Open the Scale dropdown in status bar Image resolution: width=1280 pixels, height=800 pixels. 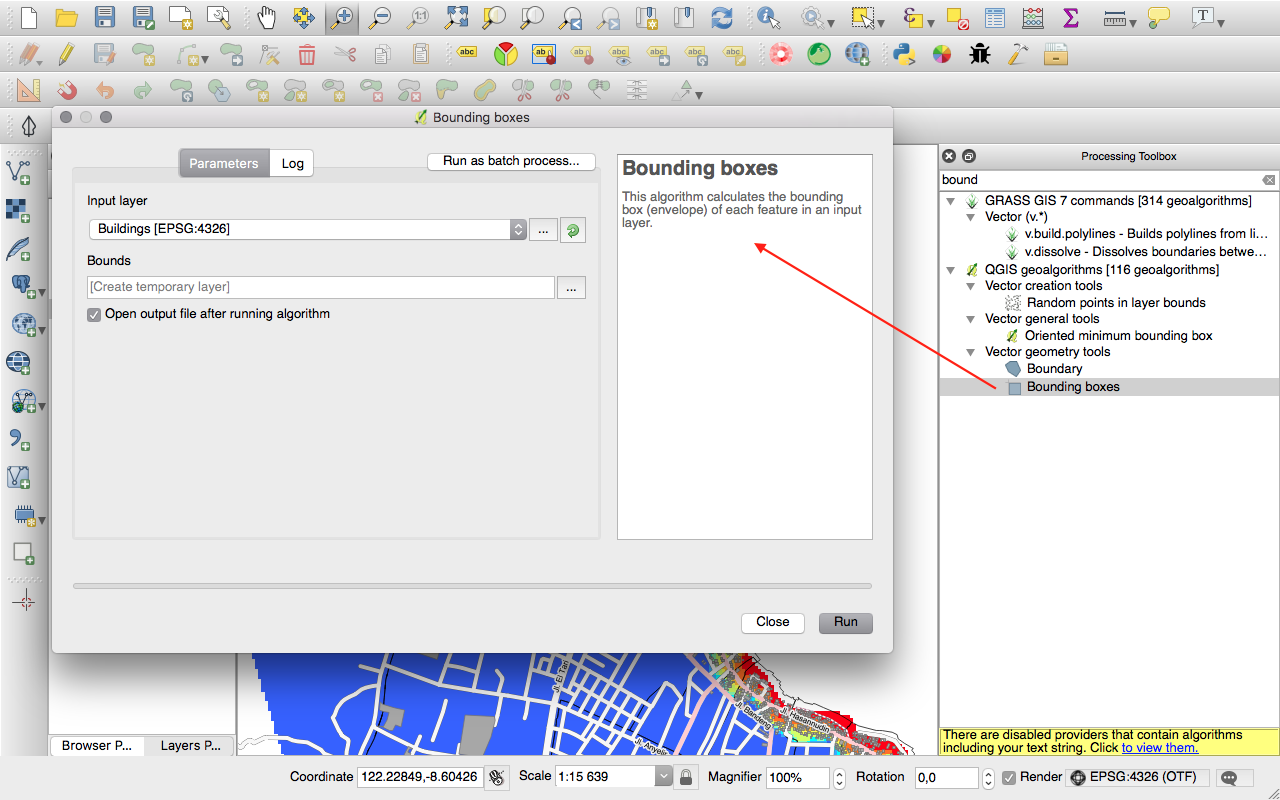pyautogui.click(x=664, y=777)
